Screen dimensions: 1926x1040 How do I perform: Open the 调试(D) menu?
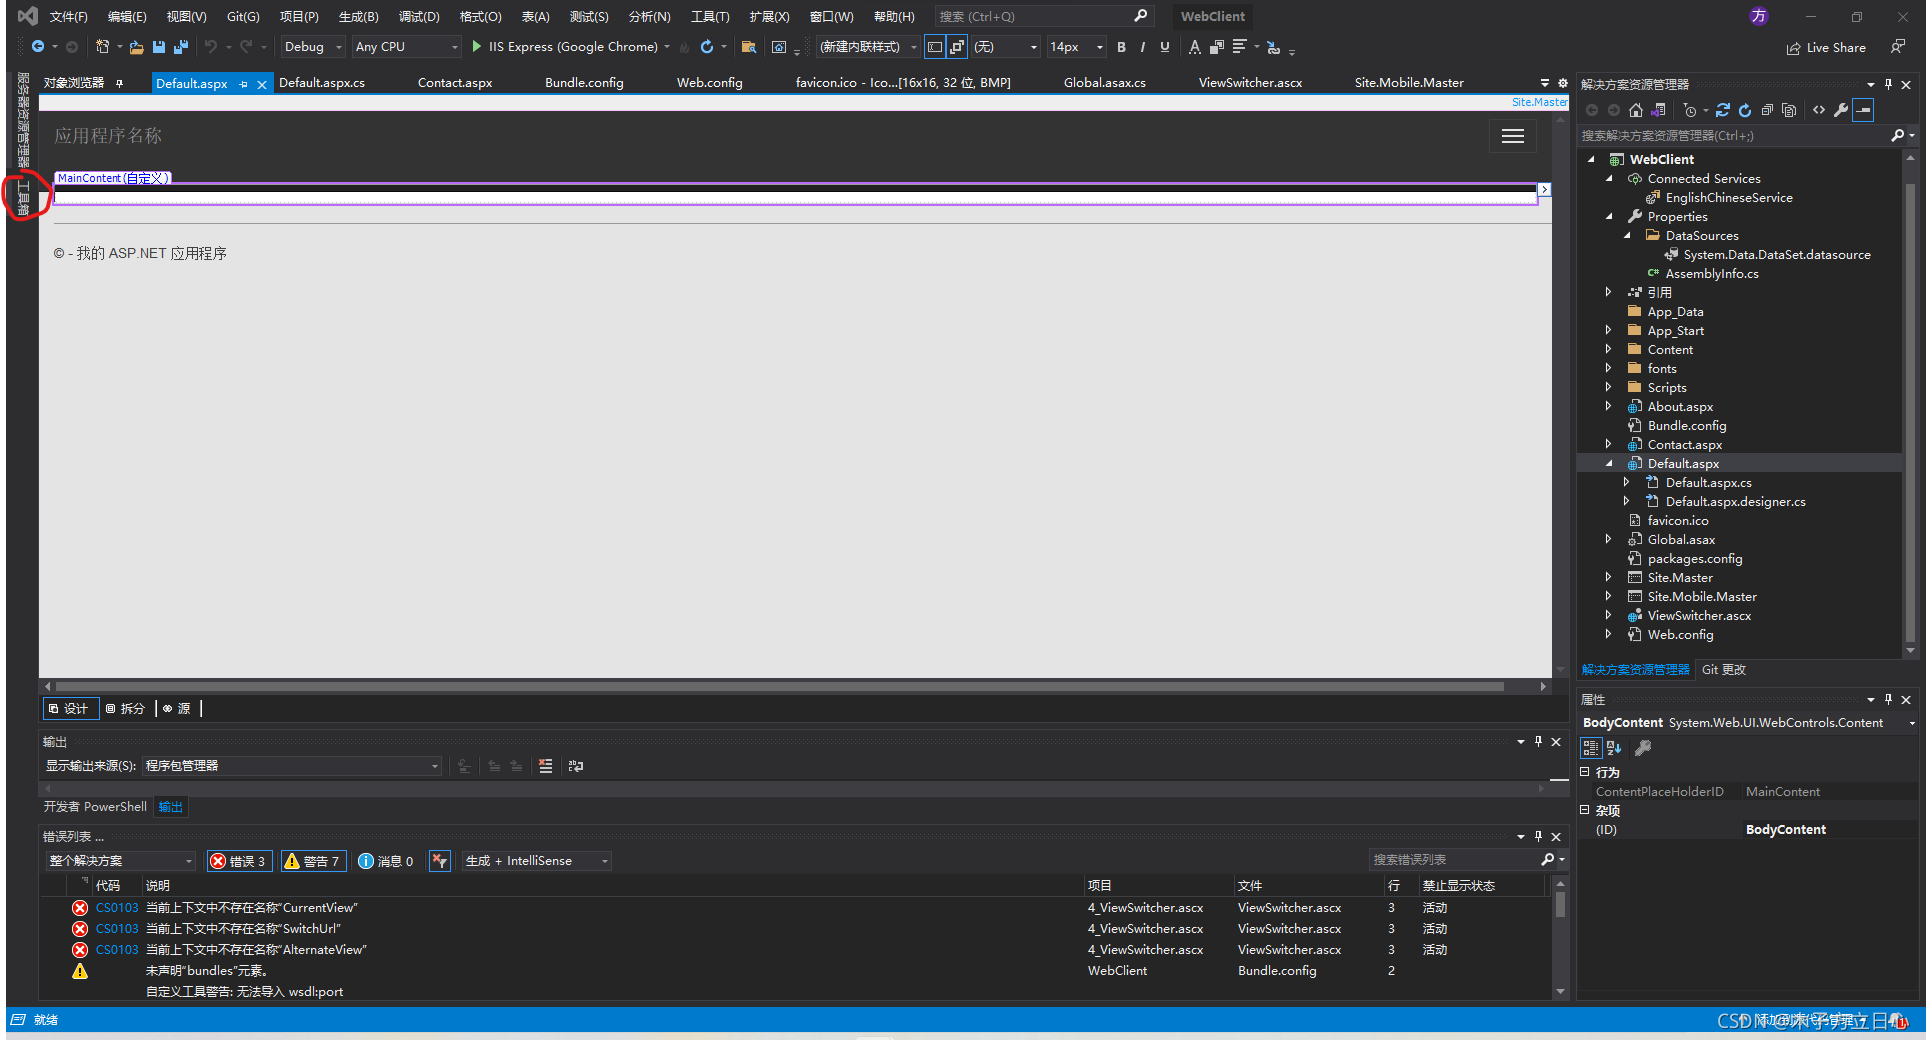(419, 16)
